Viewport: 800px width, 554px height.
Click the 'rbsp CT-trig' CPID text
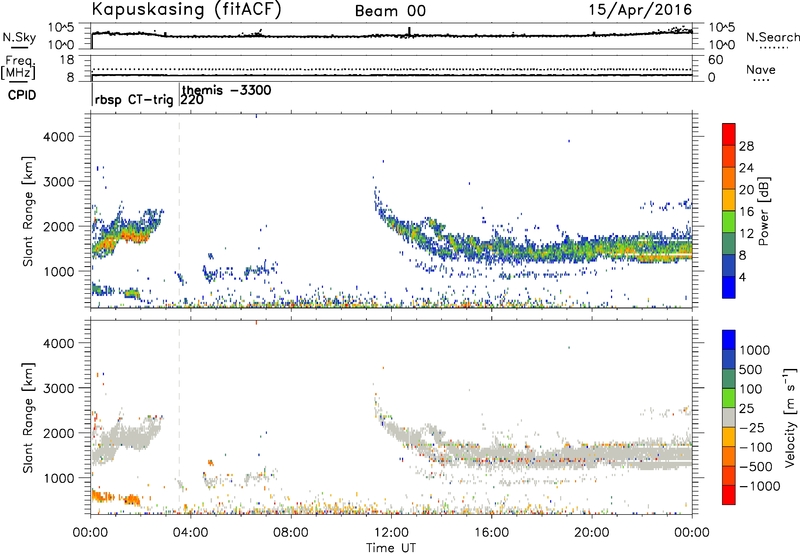[x=134, y=99]
